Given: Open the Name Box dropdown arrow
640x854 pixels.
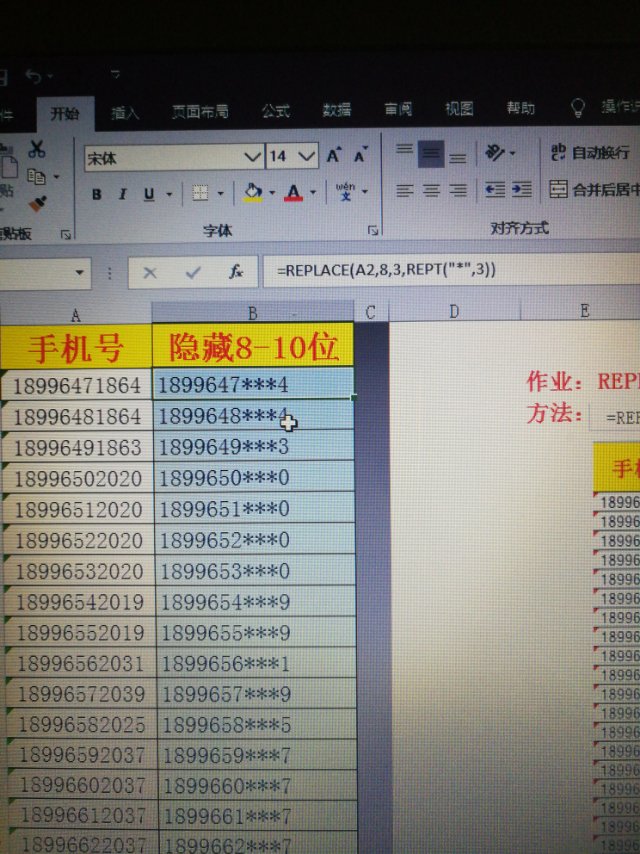Looking at the screenshot, I should click(80, 272).
